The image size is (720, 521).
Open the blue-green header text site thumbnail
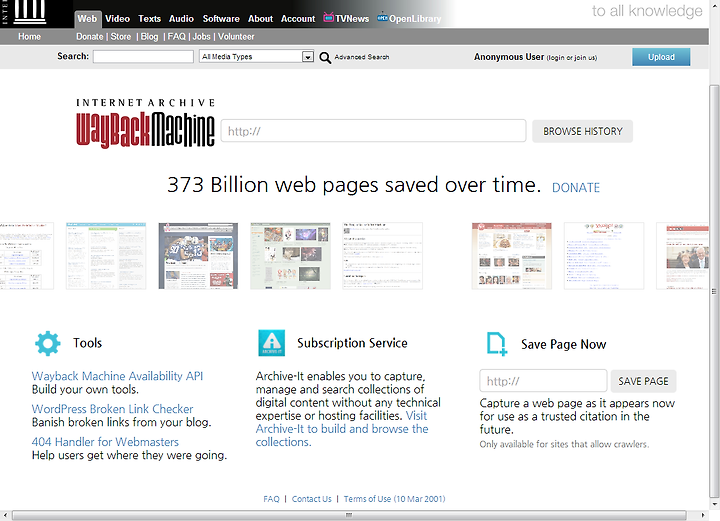tap(106, 256)
